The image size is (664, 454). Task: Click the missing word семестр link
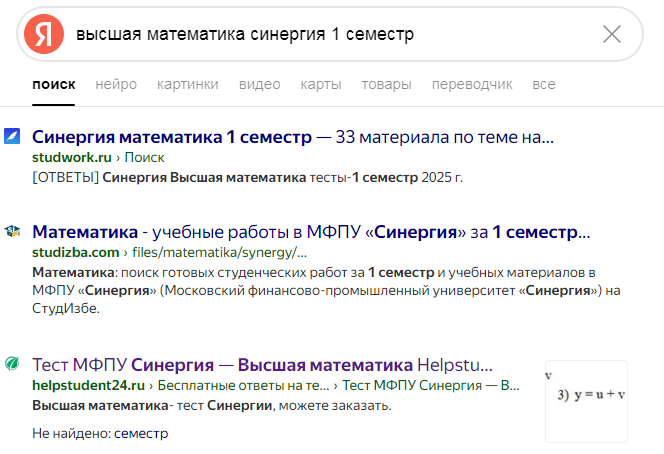141,434
